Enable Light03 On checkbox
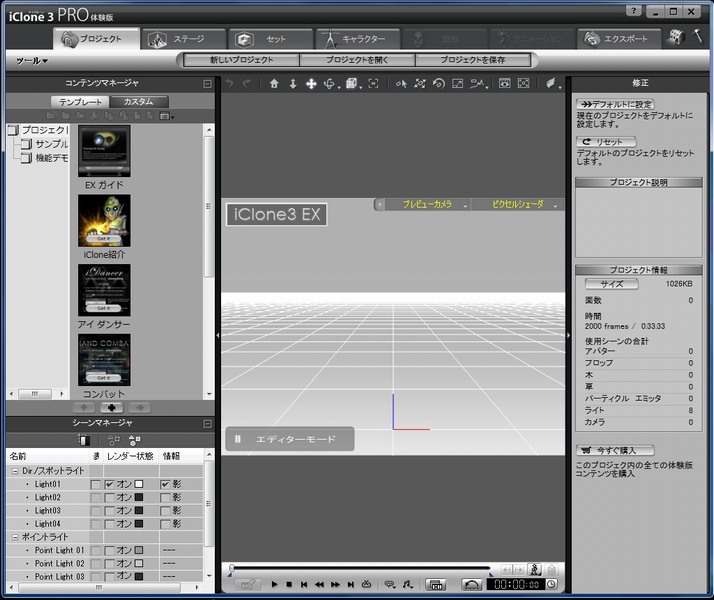This screenshot has width=714, height=600. click(x=110, y=511)
